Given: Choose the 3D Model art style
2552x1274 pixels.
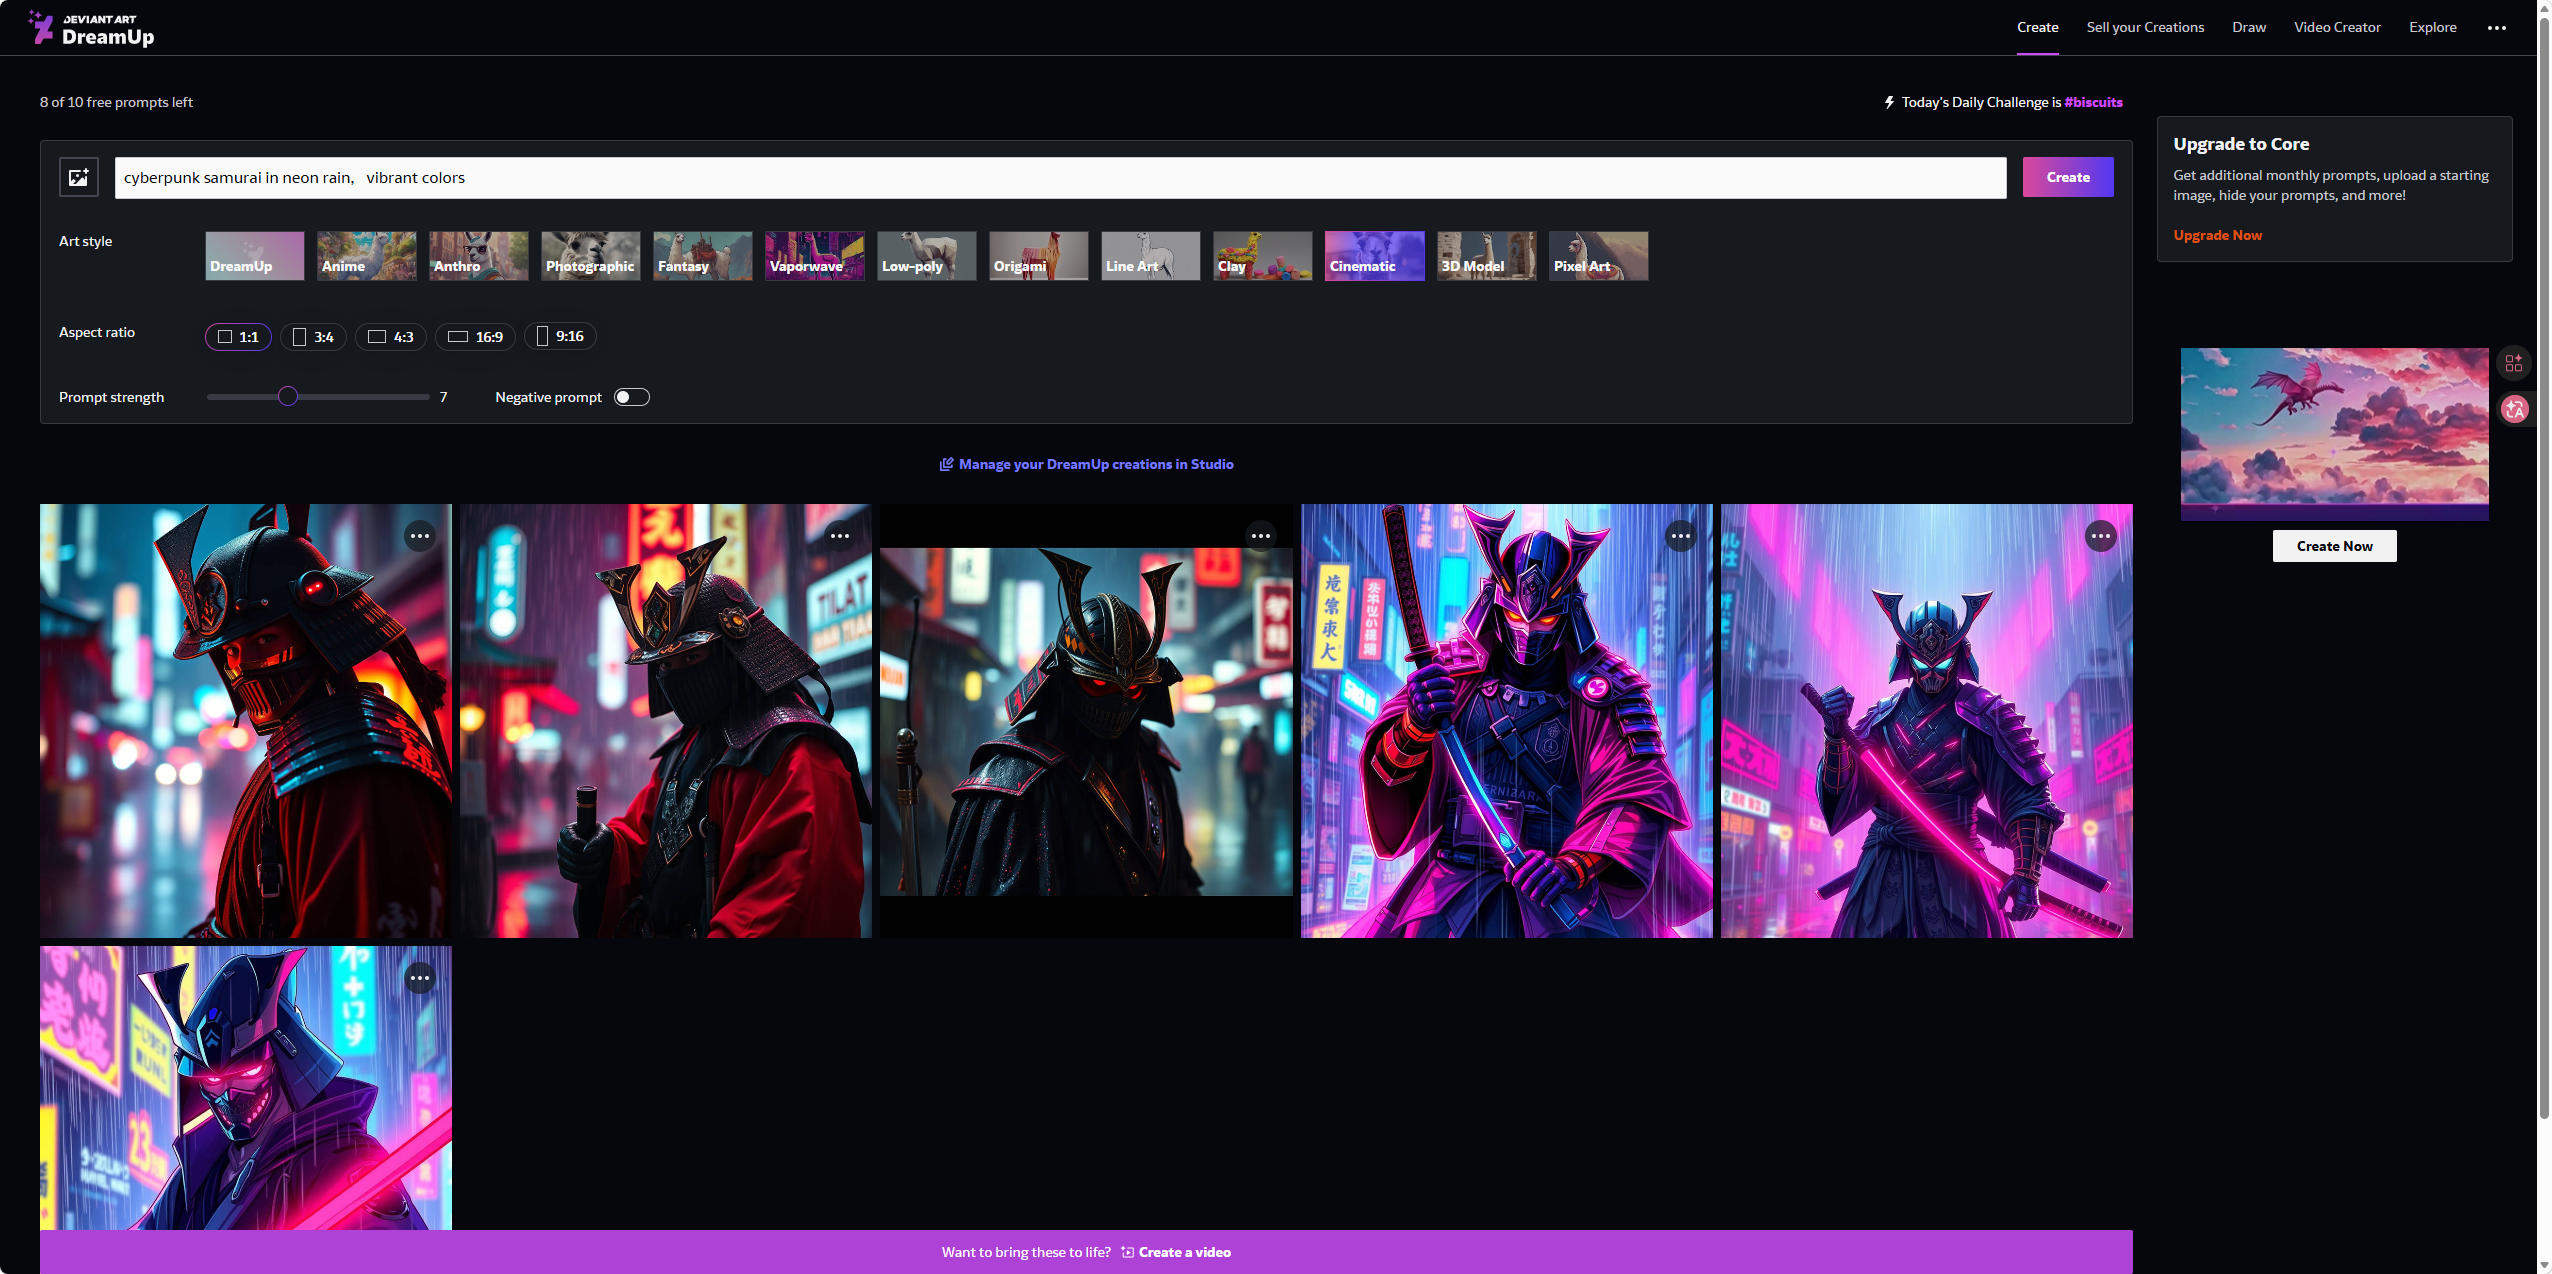Looking at the screenshot, I should point(1487,256).
